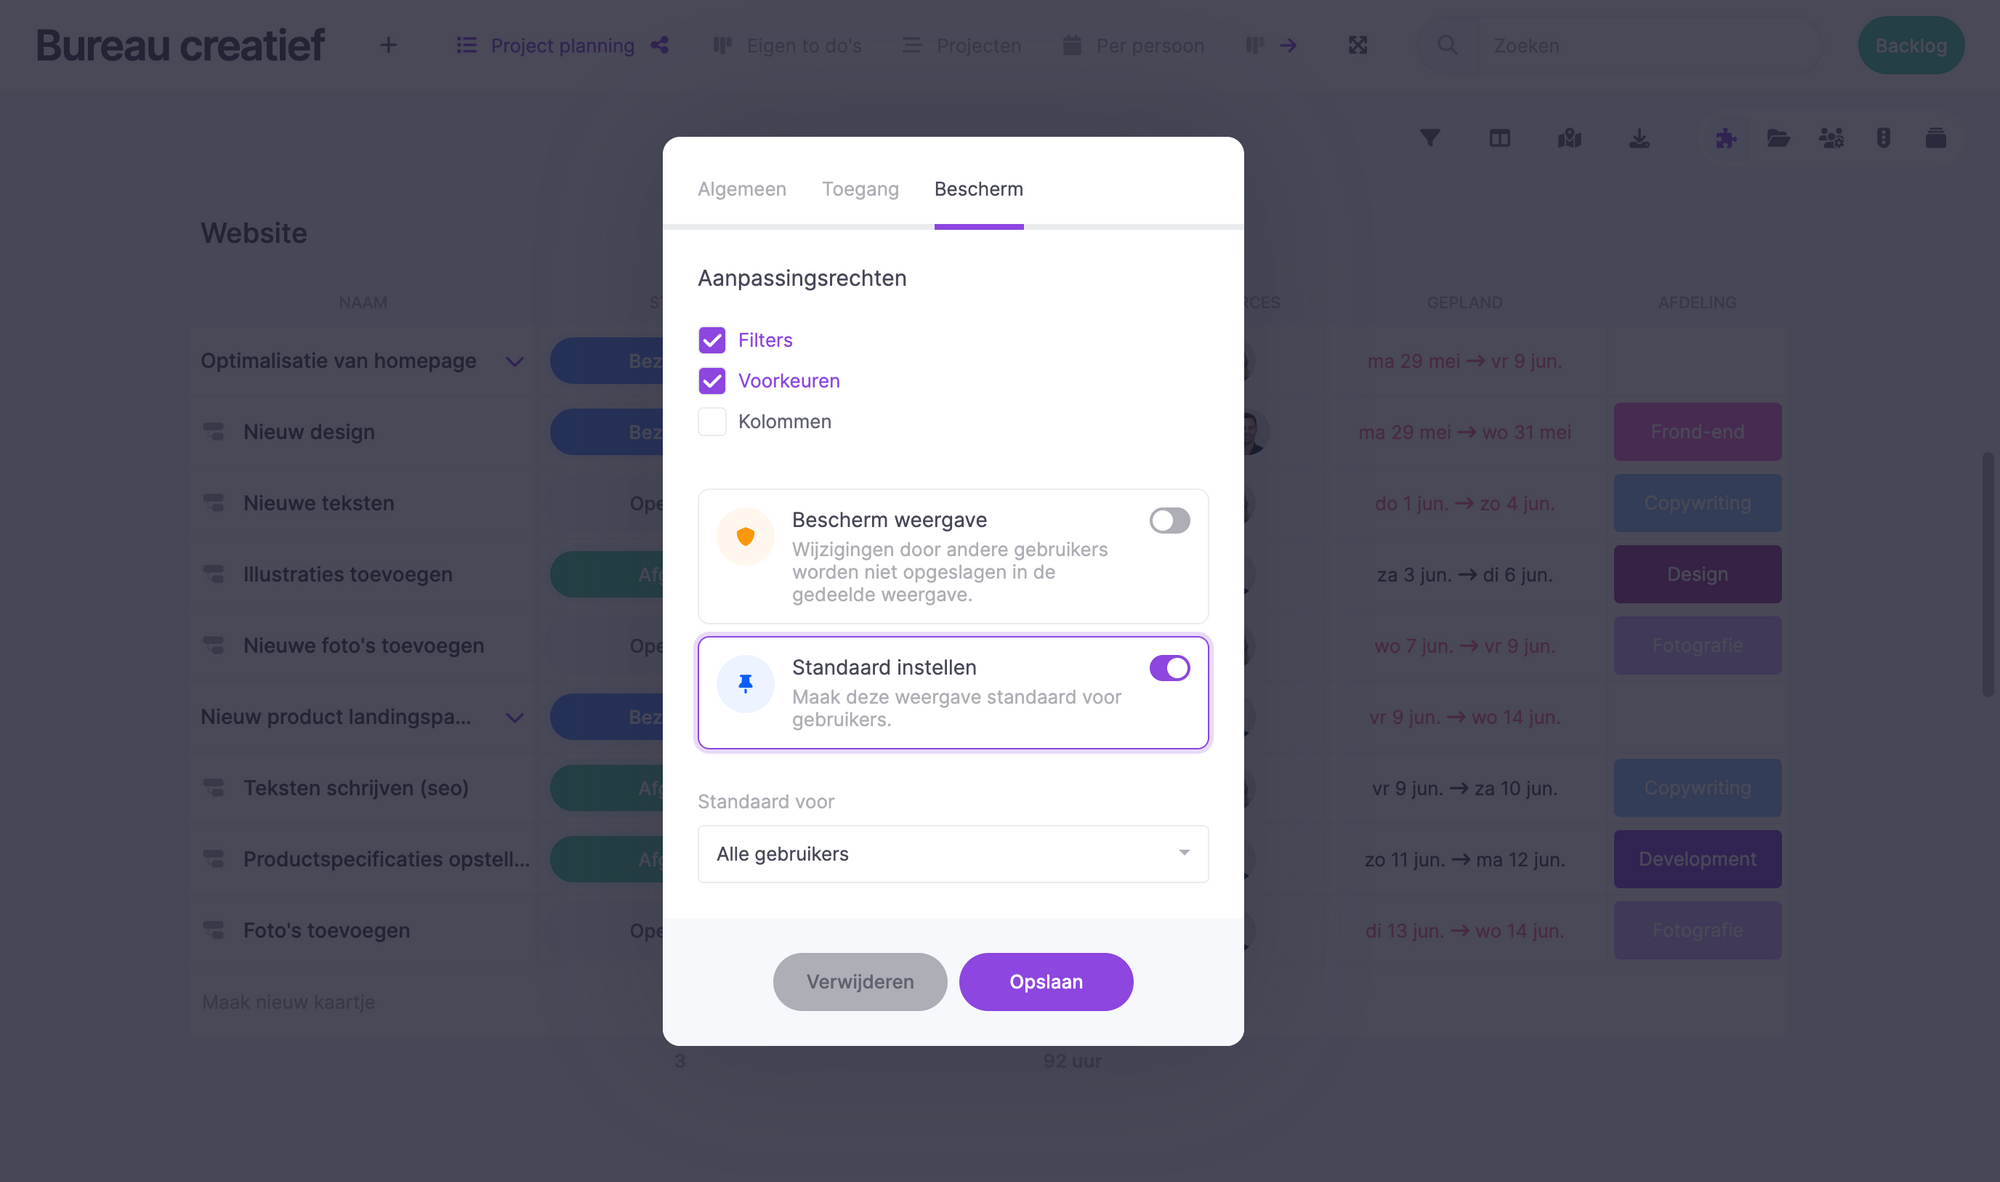Toggle the Bescherm weergave switch
Screen dimensions: 2000x1182
point(1169,522)
